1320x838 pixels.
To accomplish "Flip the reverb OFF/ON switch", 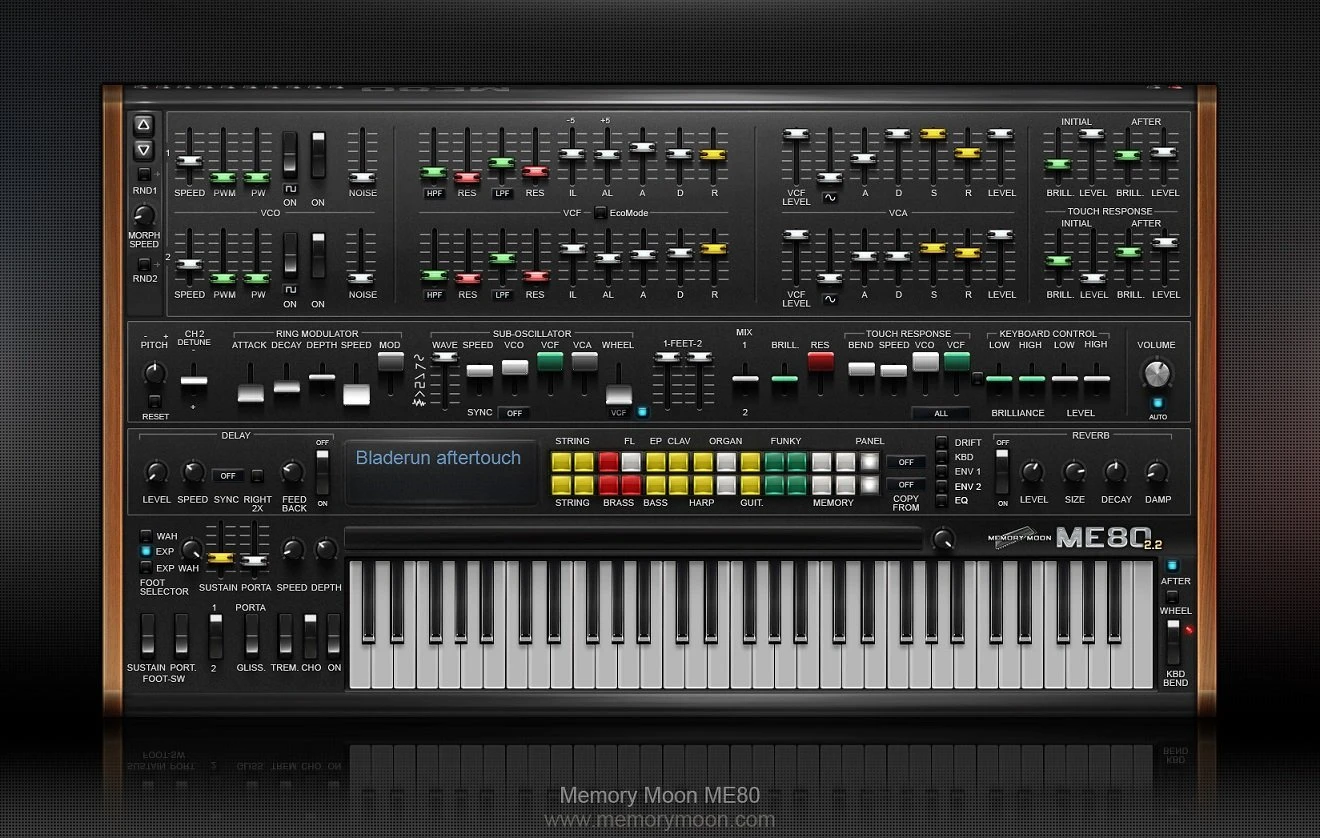I will 1002,472.
